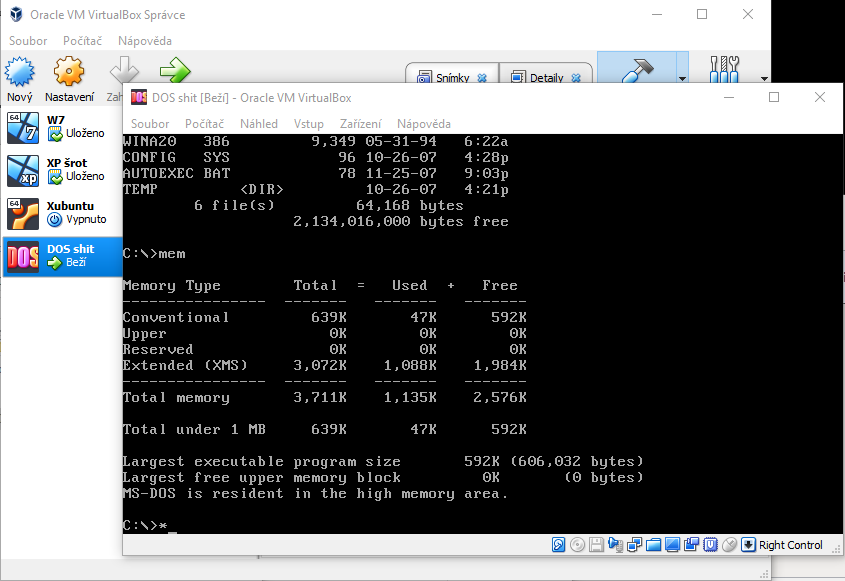Click the C:\> prompt cursor in DOS screen

[x=172, y=532]
